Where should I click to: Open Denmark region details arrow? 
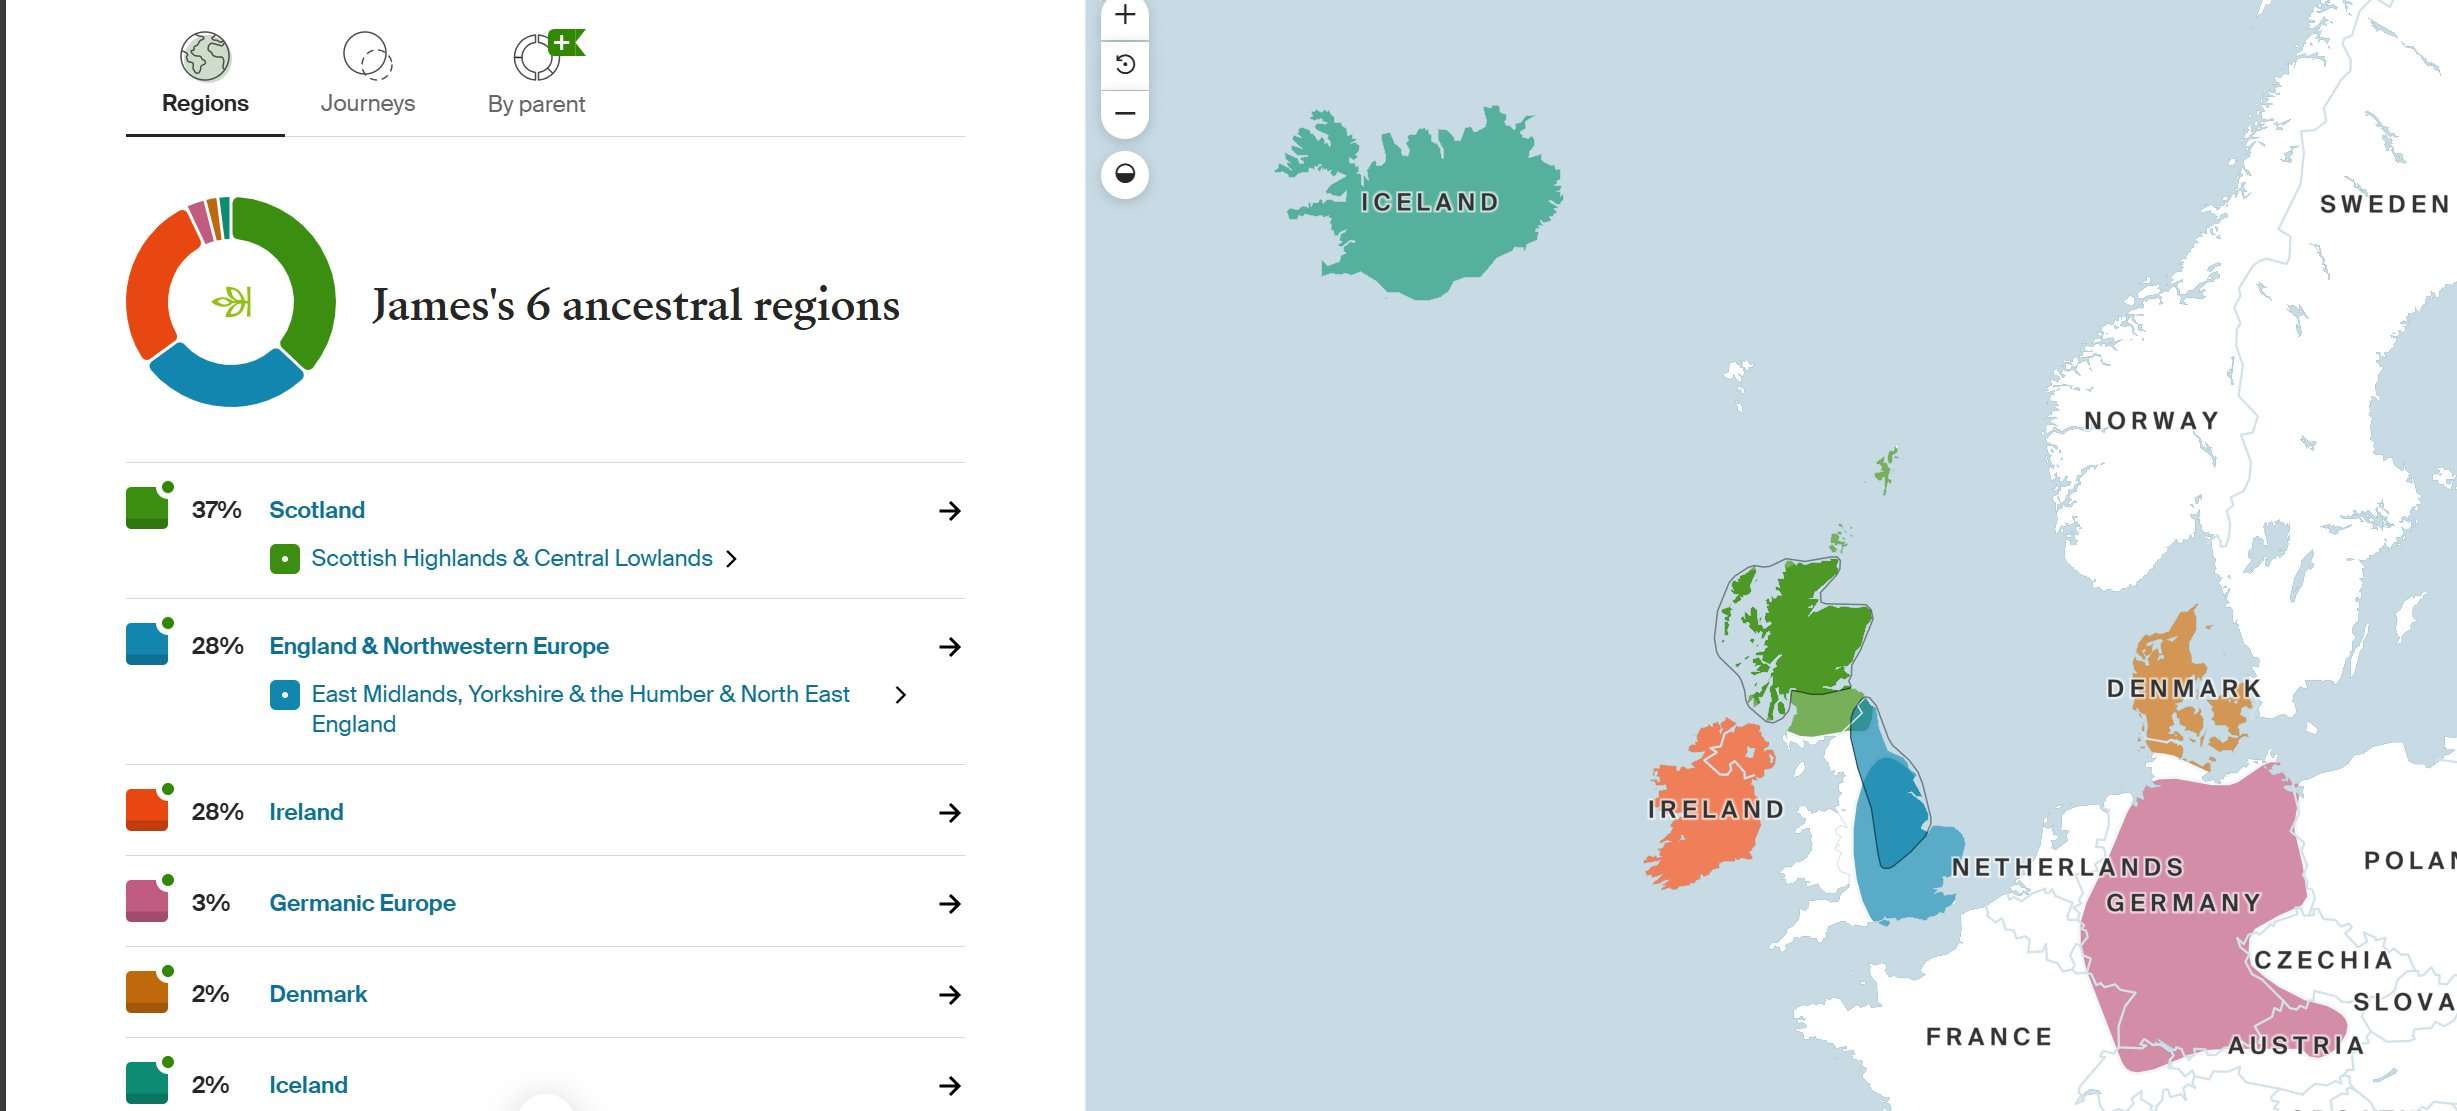coord(950,995)
